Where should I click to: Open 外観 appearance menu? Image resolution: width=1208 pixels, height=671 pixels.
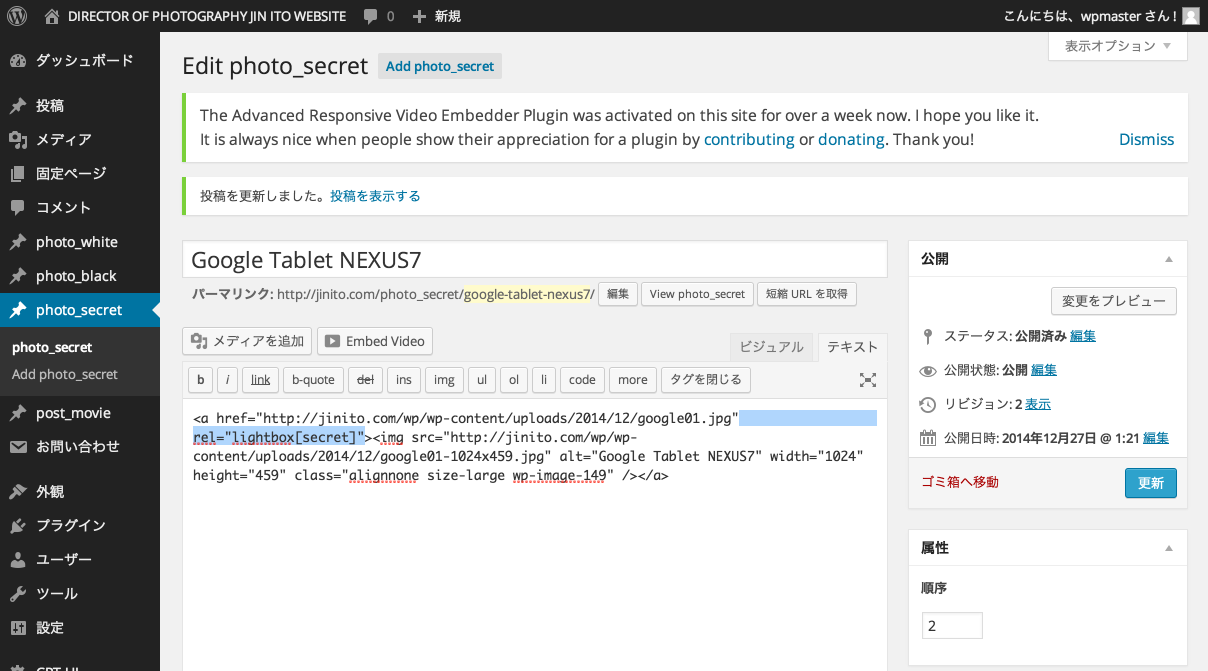pyautogui.click(x=80, y=491)
